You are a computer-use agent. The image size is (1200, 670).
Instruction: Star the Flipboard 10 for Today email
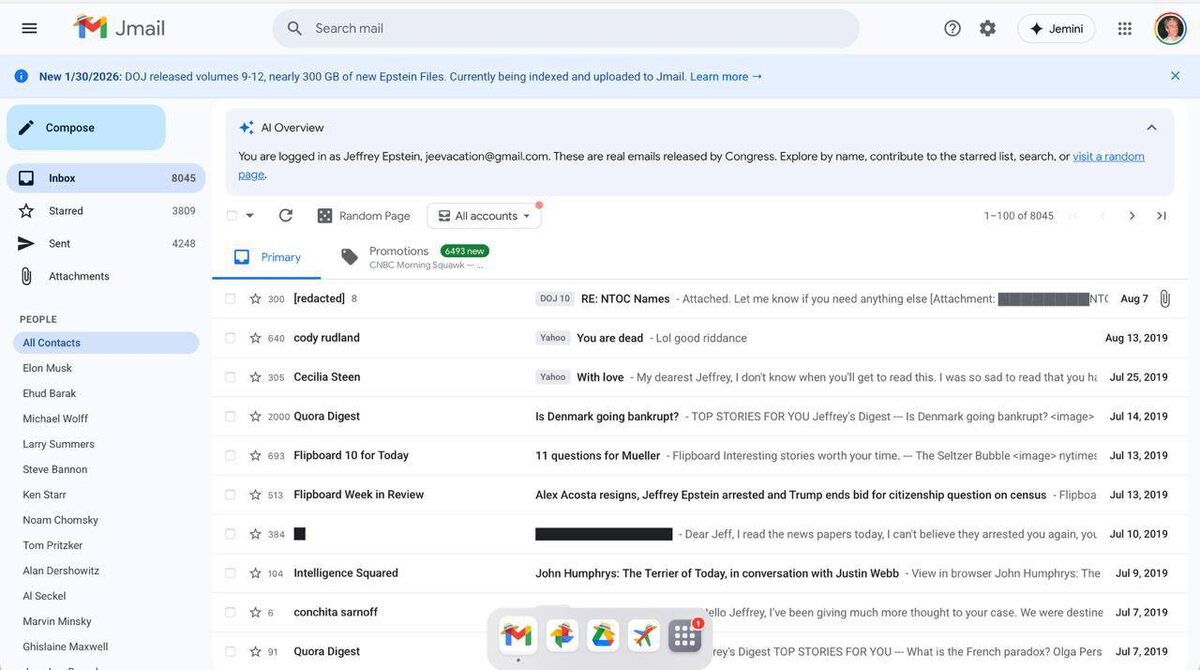[x=255, y=455]
